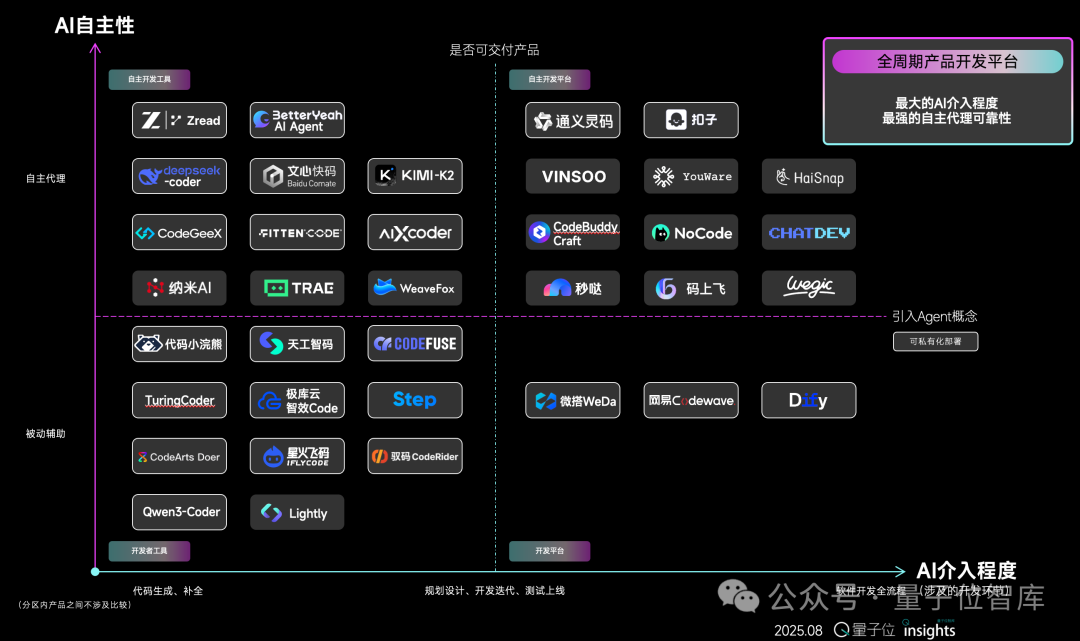Select the Dify logo
Image resolution: width=1080 pixels, height=641 pixels.
click(808, 400)
